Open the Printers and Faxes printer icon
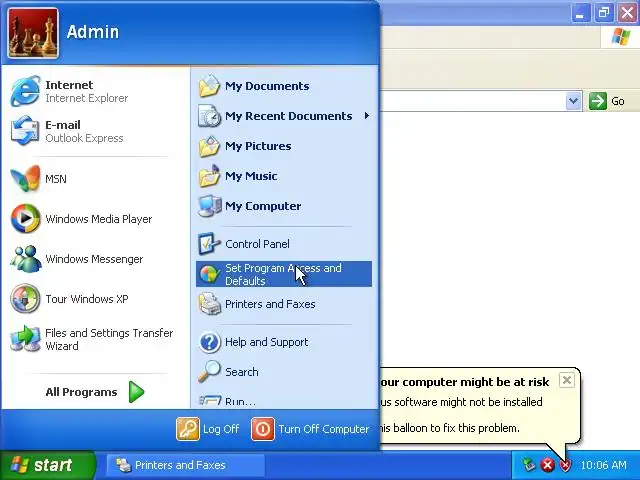 [x=209, y=304]
